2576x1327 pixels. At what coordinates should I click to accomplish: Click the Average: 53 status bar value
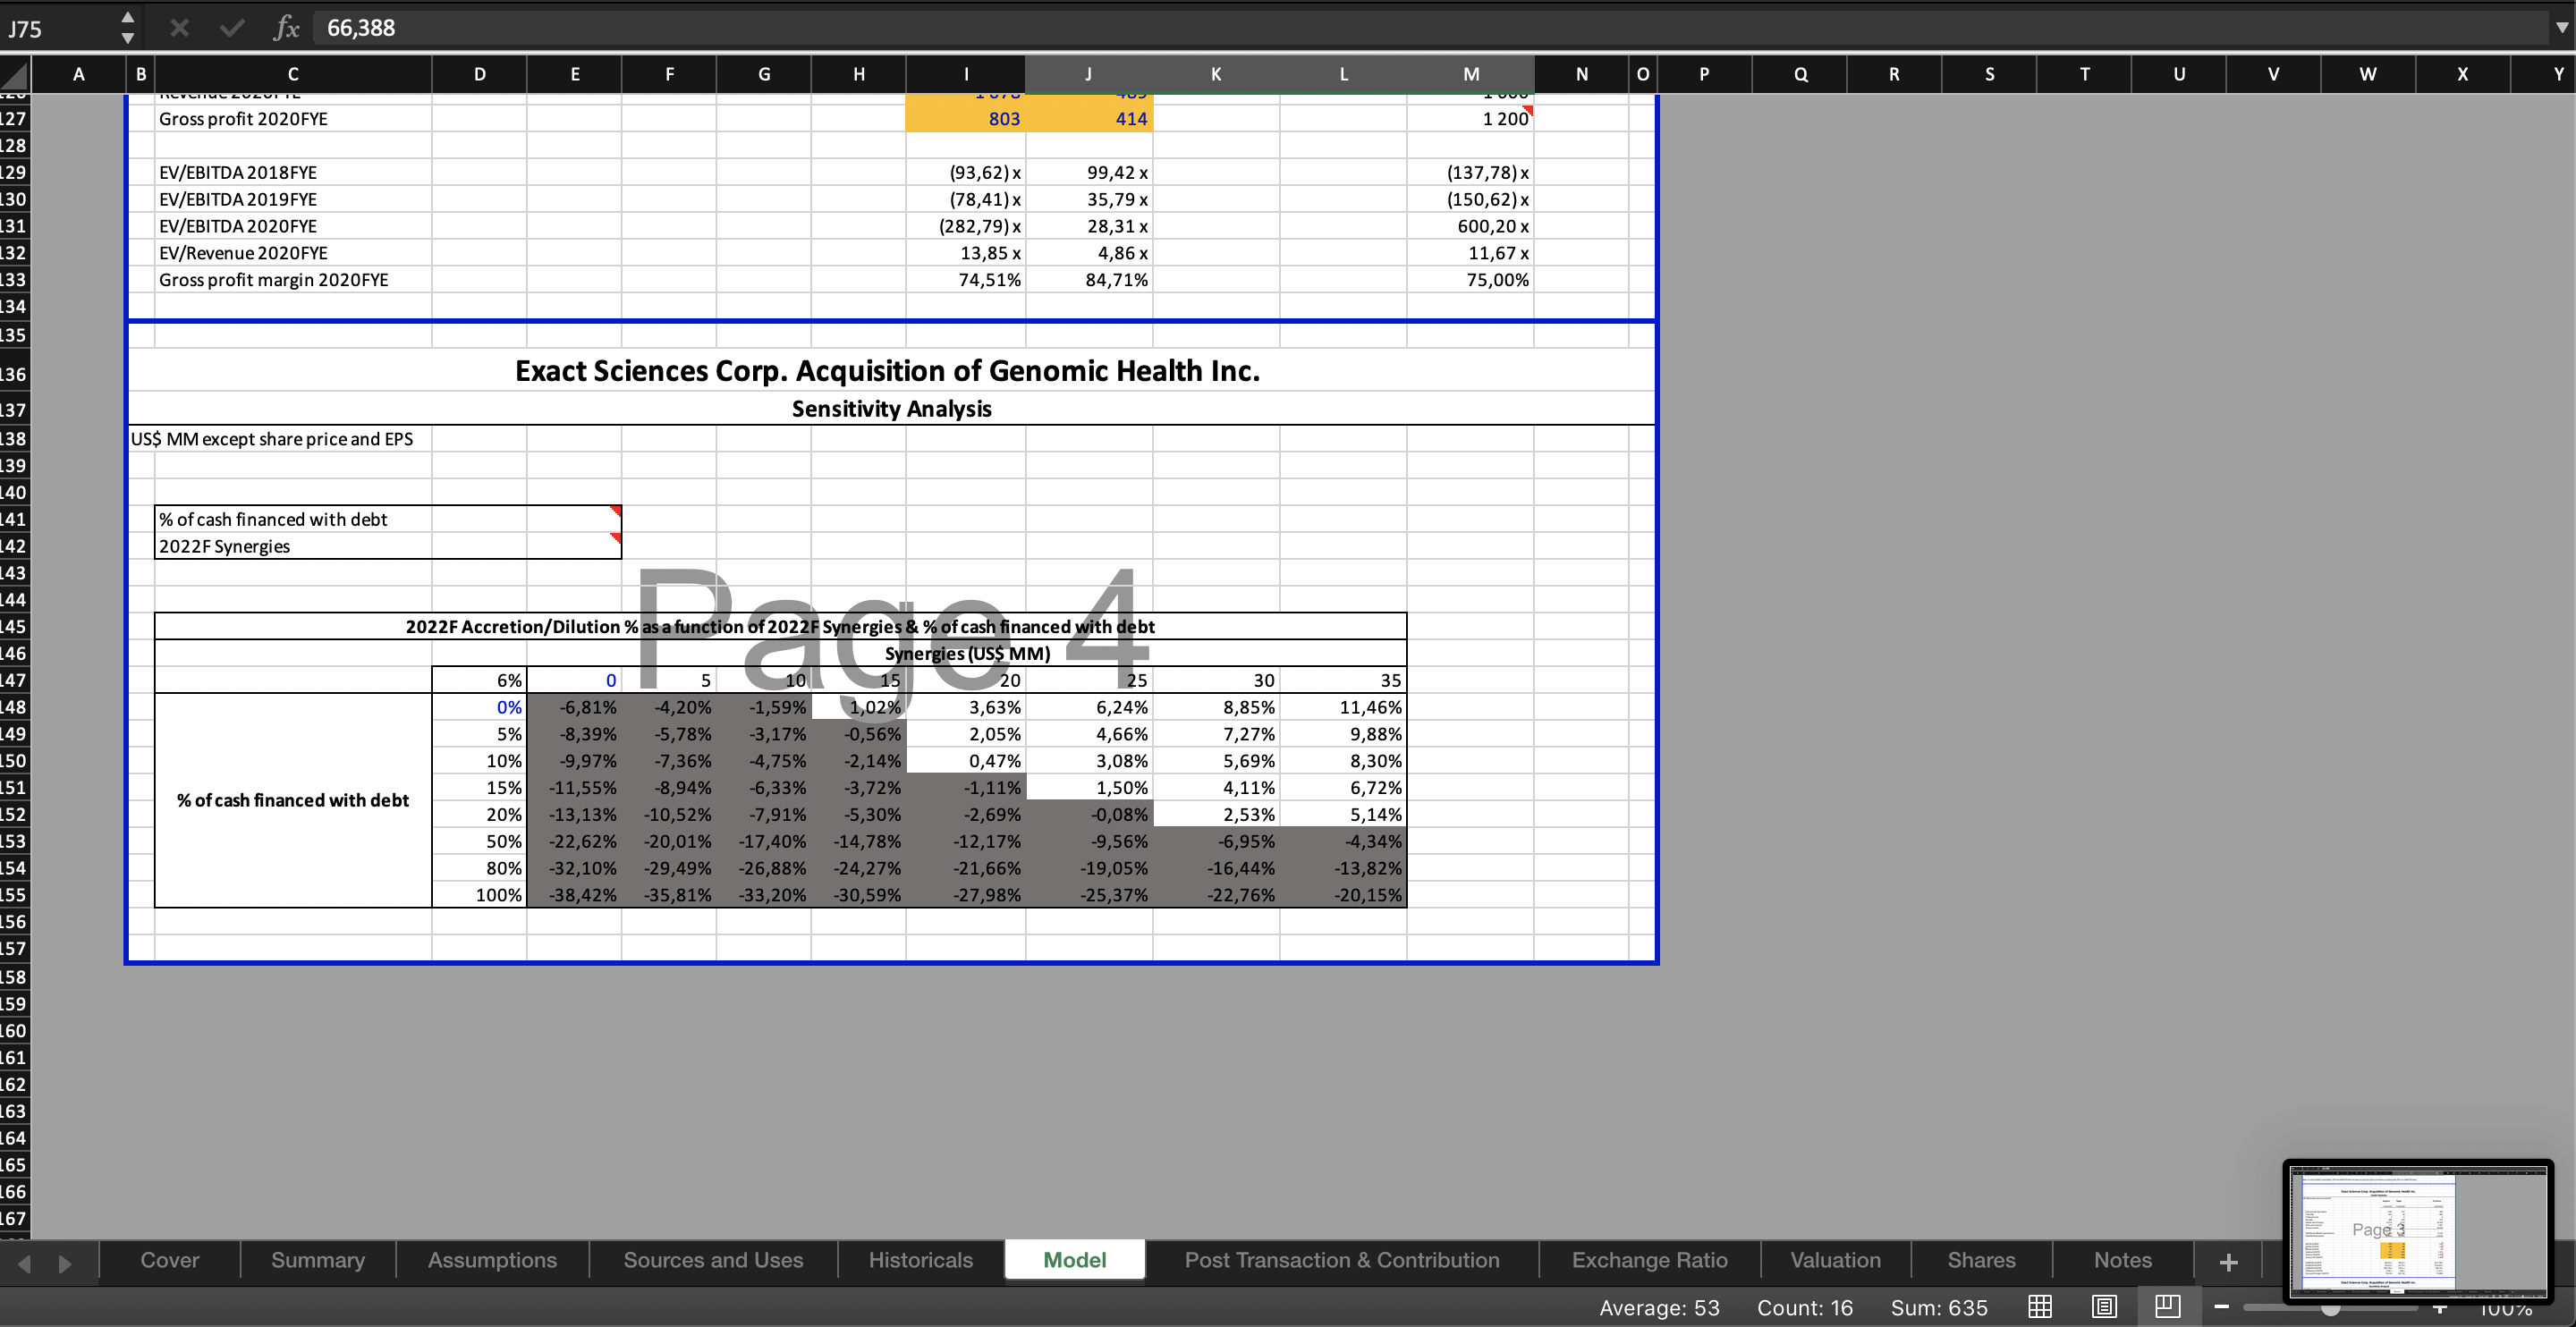(x=1658, y=1308)
